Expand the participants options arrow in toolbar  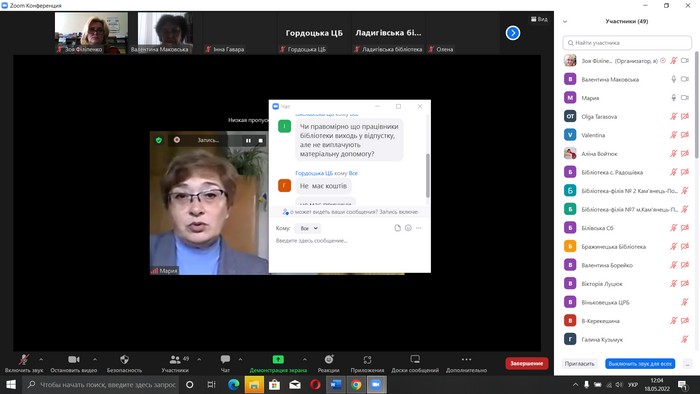coord(199,359)
